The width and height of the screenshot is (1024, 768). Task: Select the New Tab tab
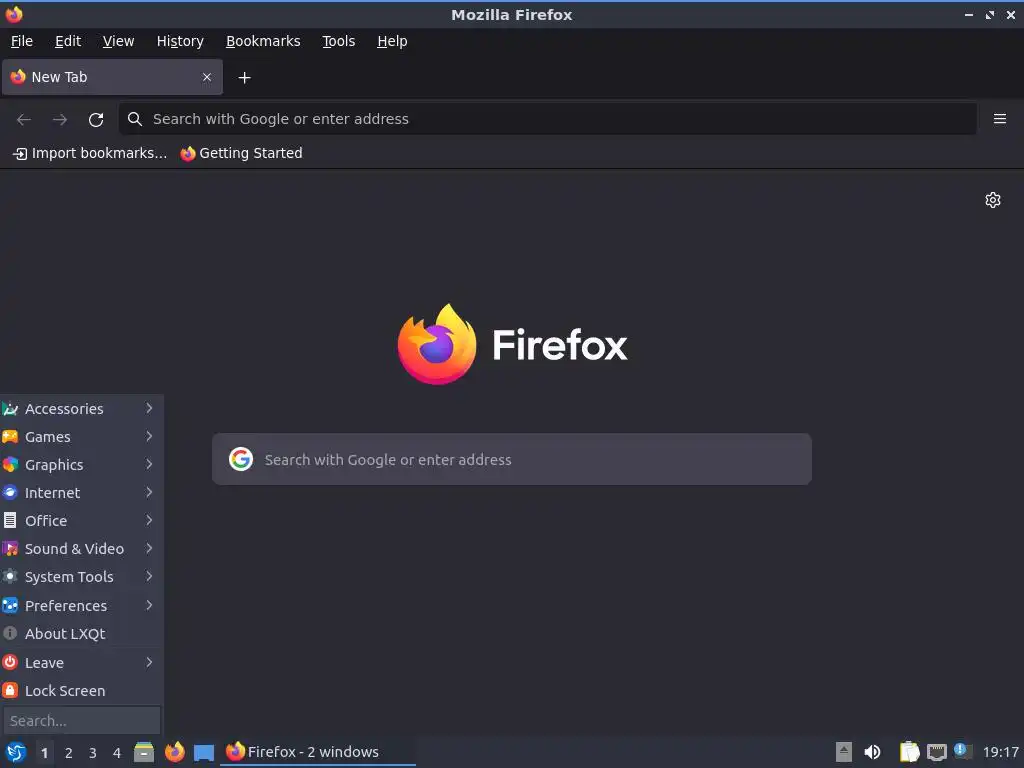(112, 77)
